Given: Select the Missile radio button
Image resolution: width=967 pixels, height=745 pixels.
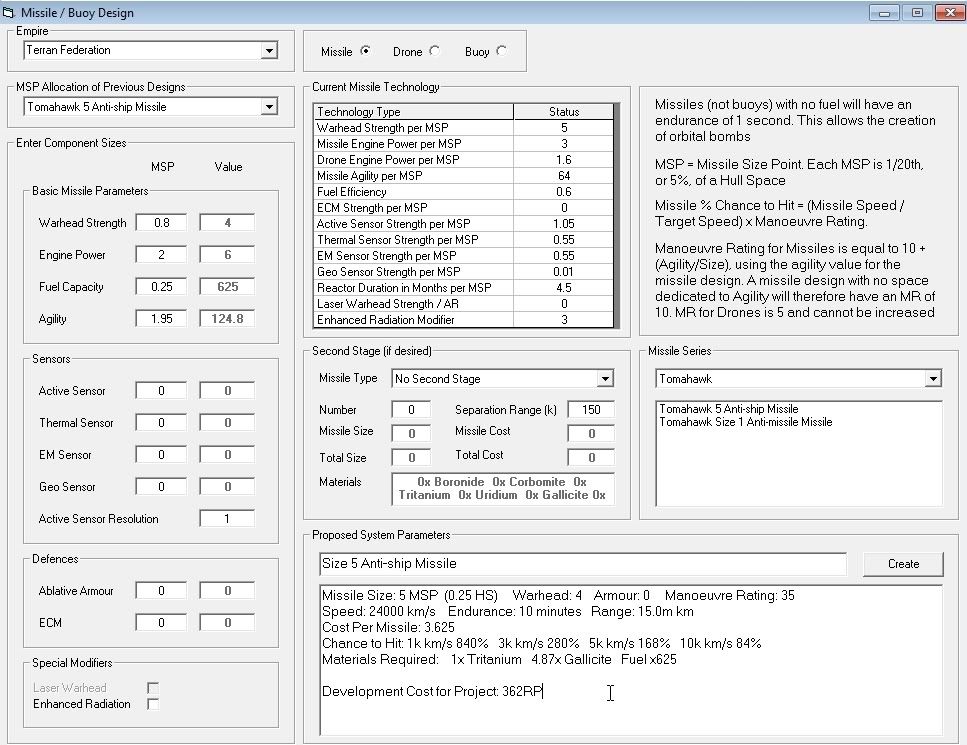Looking at the screenshot, I should pyautogui.click(x=366, y=51).
